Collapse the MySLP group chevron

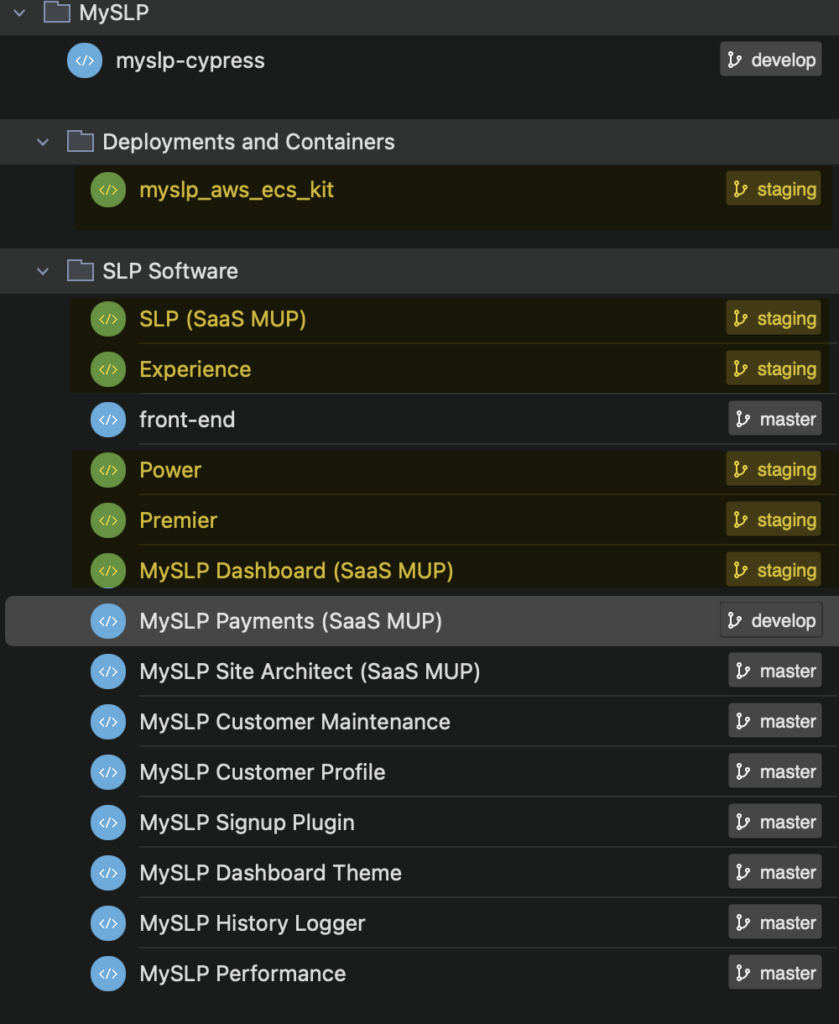(x=20, y=12)
